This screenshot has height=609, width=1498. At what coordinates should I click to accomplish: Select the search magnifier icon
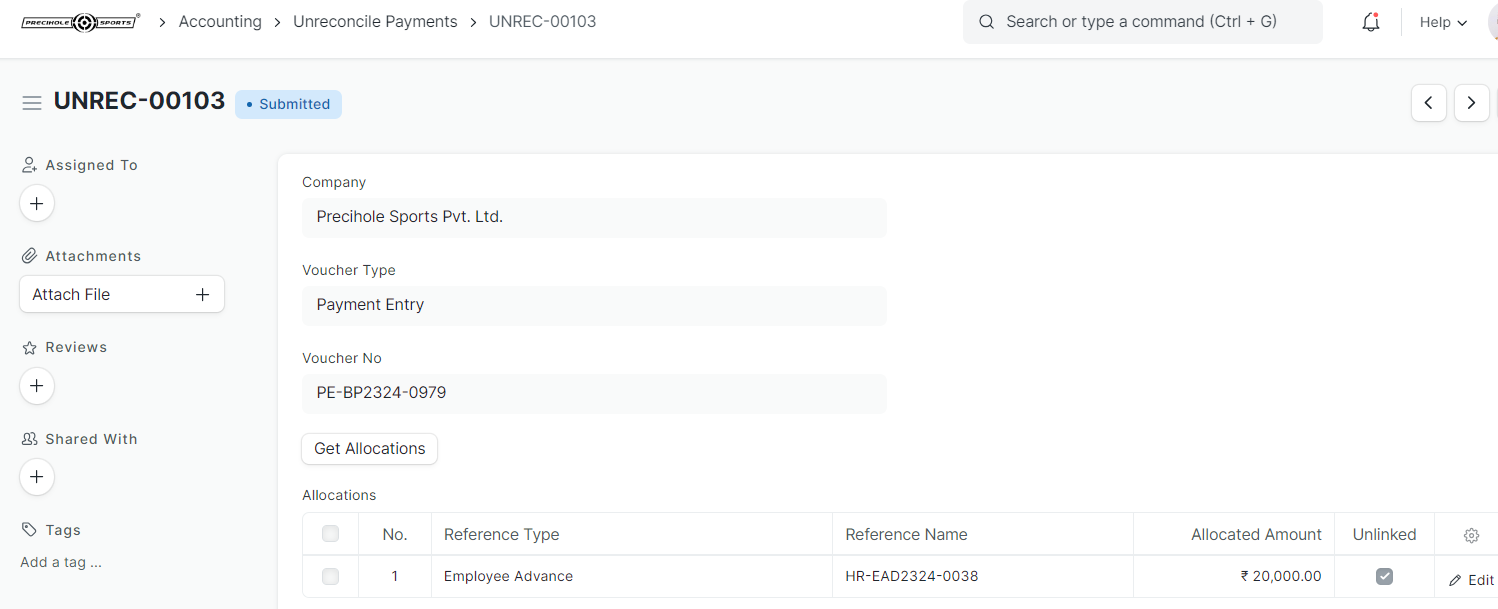[986, 21]
